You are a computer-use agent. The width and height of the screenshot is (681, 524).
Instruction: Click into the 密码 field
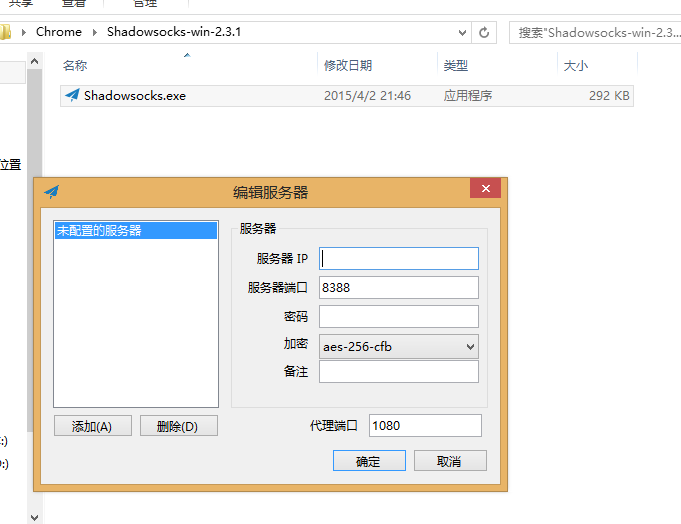click(399, 316)
